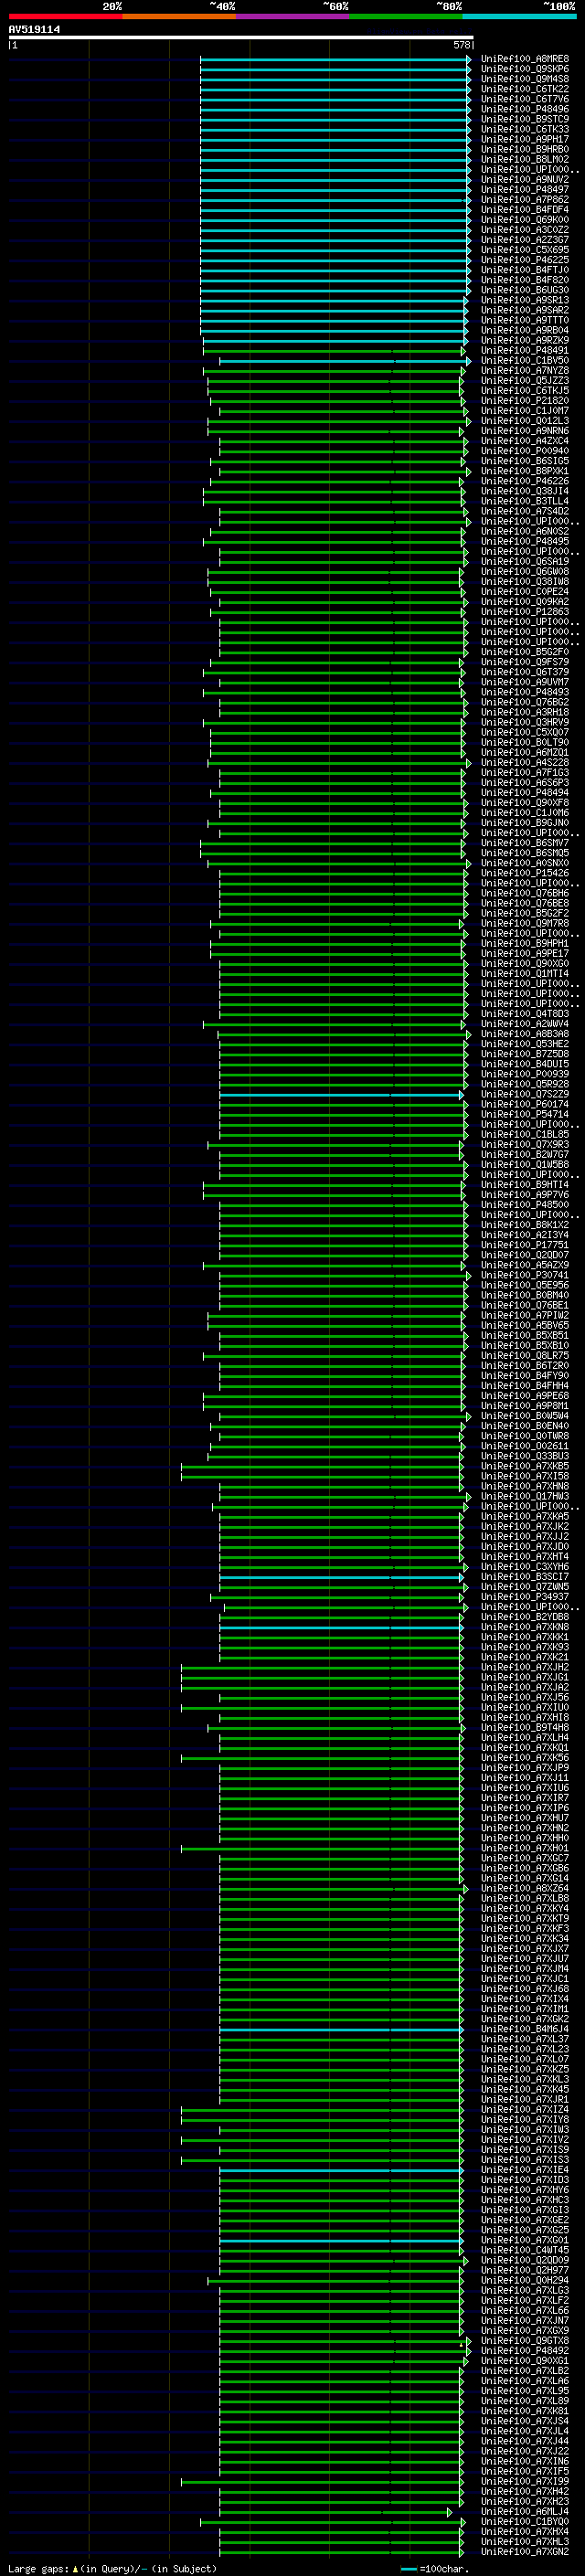The height and width of the screenshot is (2576, 585).
Task: Select UniRef100_A2Z3G7 label
Action: [524, 240]
